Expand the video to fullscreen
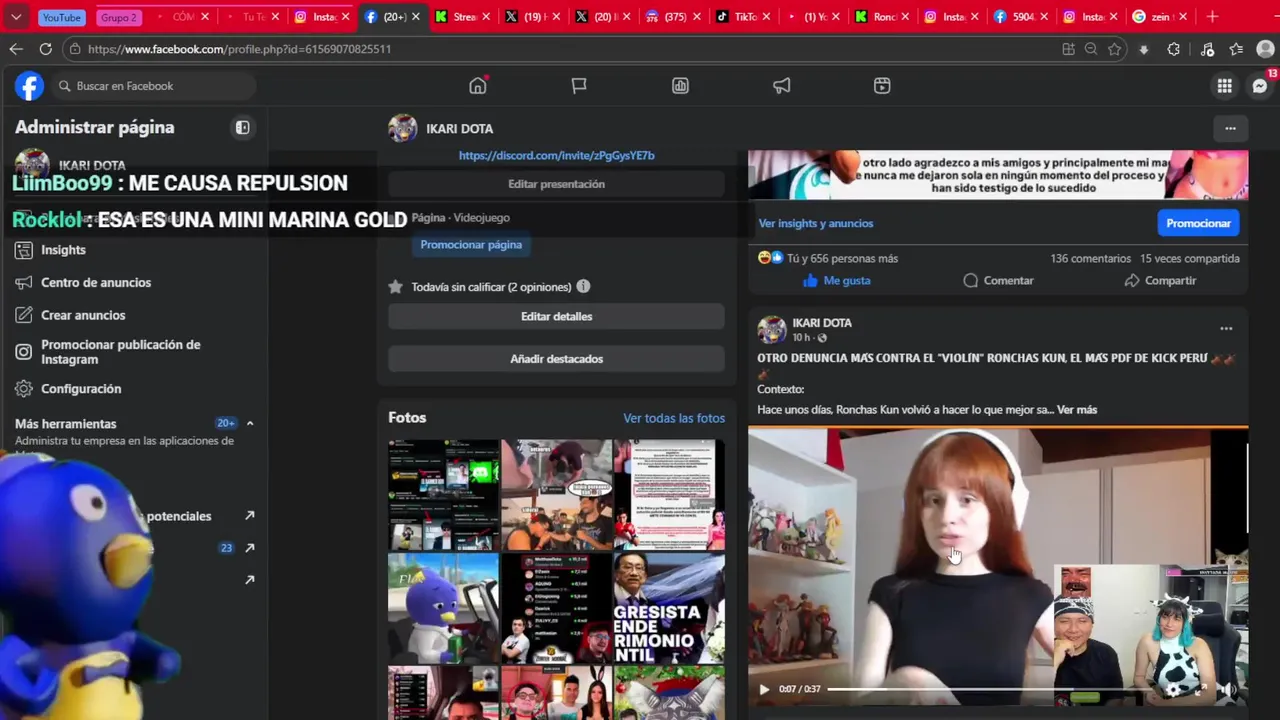Image resolution: width=1280 pixels, height=720 pixels. [1201, 689]
